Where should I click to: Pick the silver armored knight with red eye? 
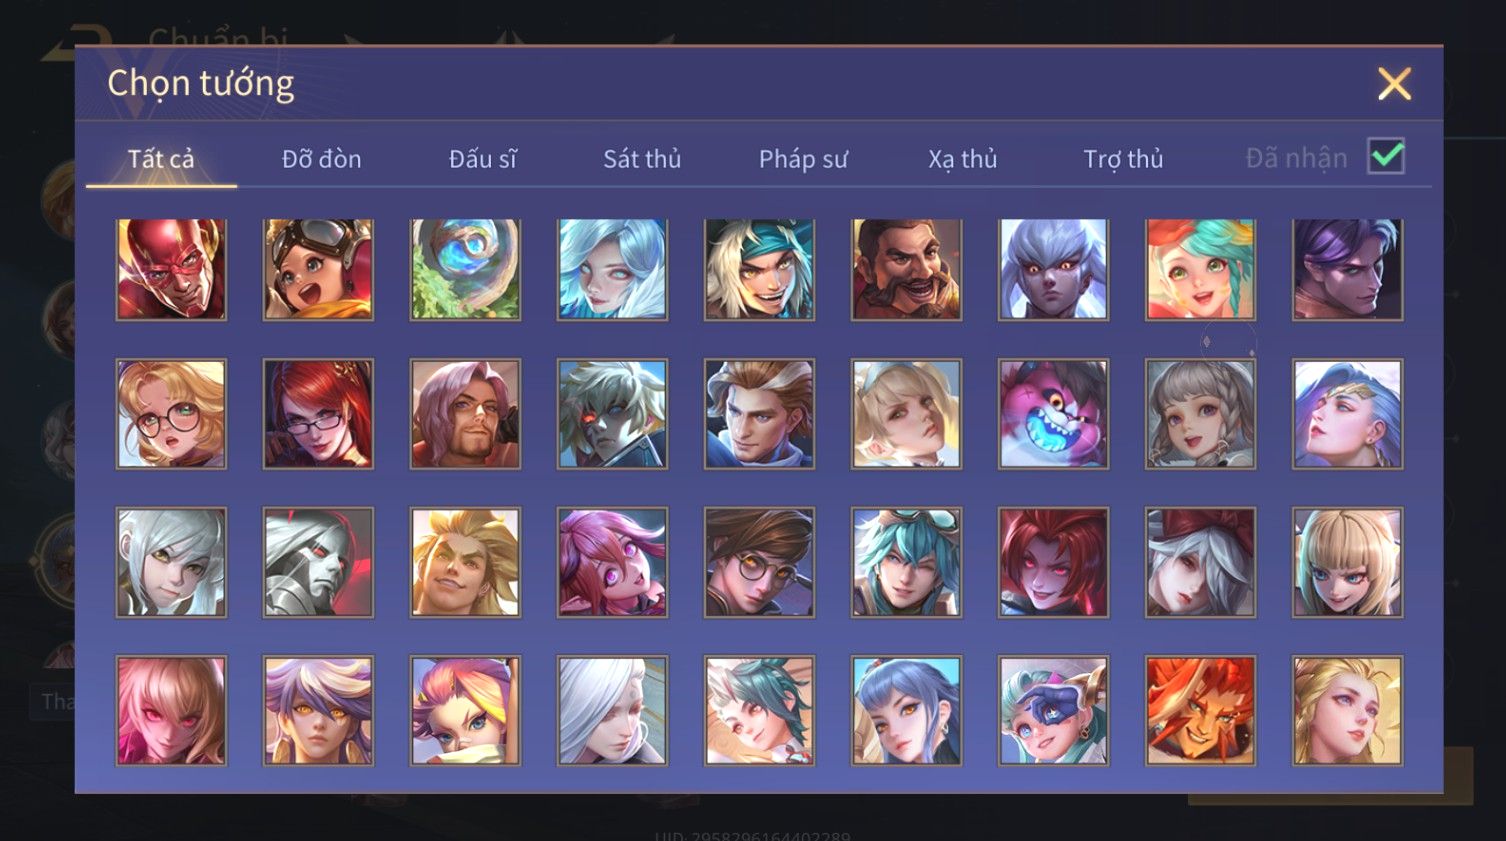[x=318, y=562]
